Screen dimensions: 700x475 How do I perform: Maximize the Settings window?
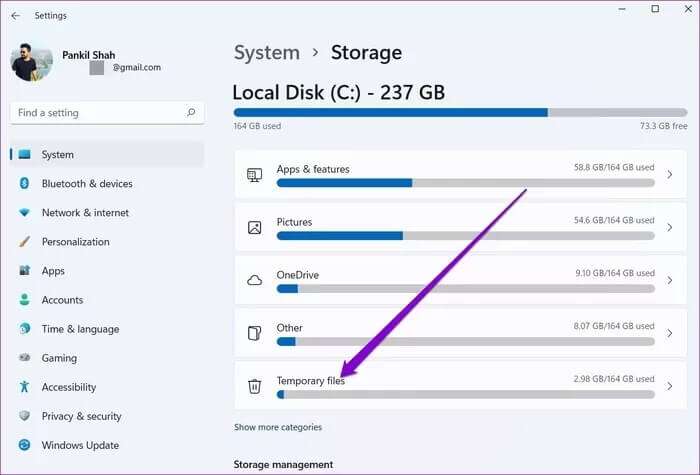(x=655, y=8)
